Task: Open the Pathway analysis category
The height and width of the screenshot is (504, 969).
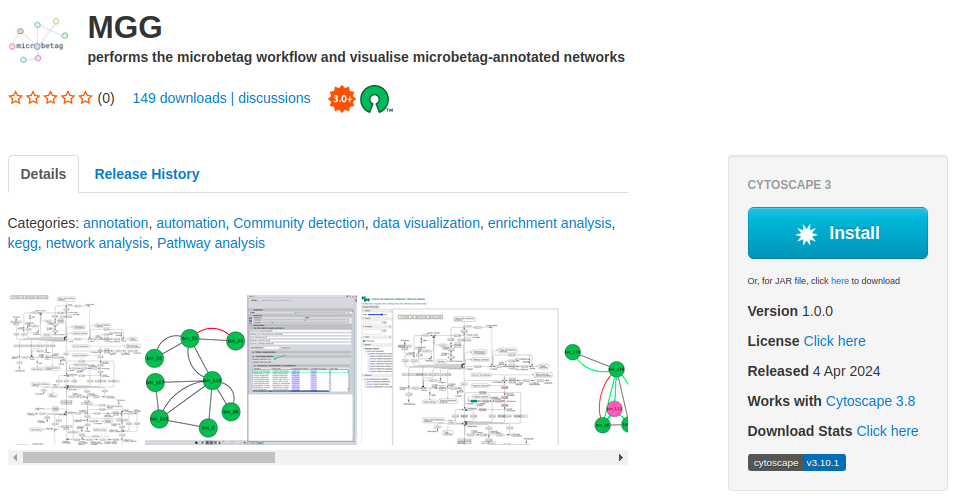Action: [x=211, y=243]
